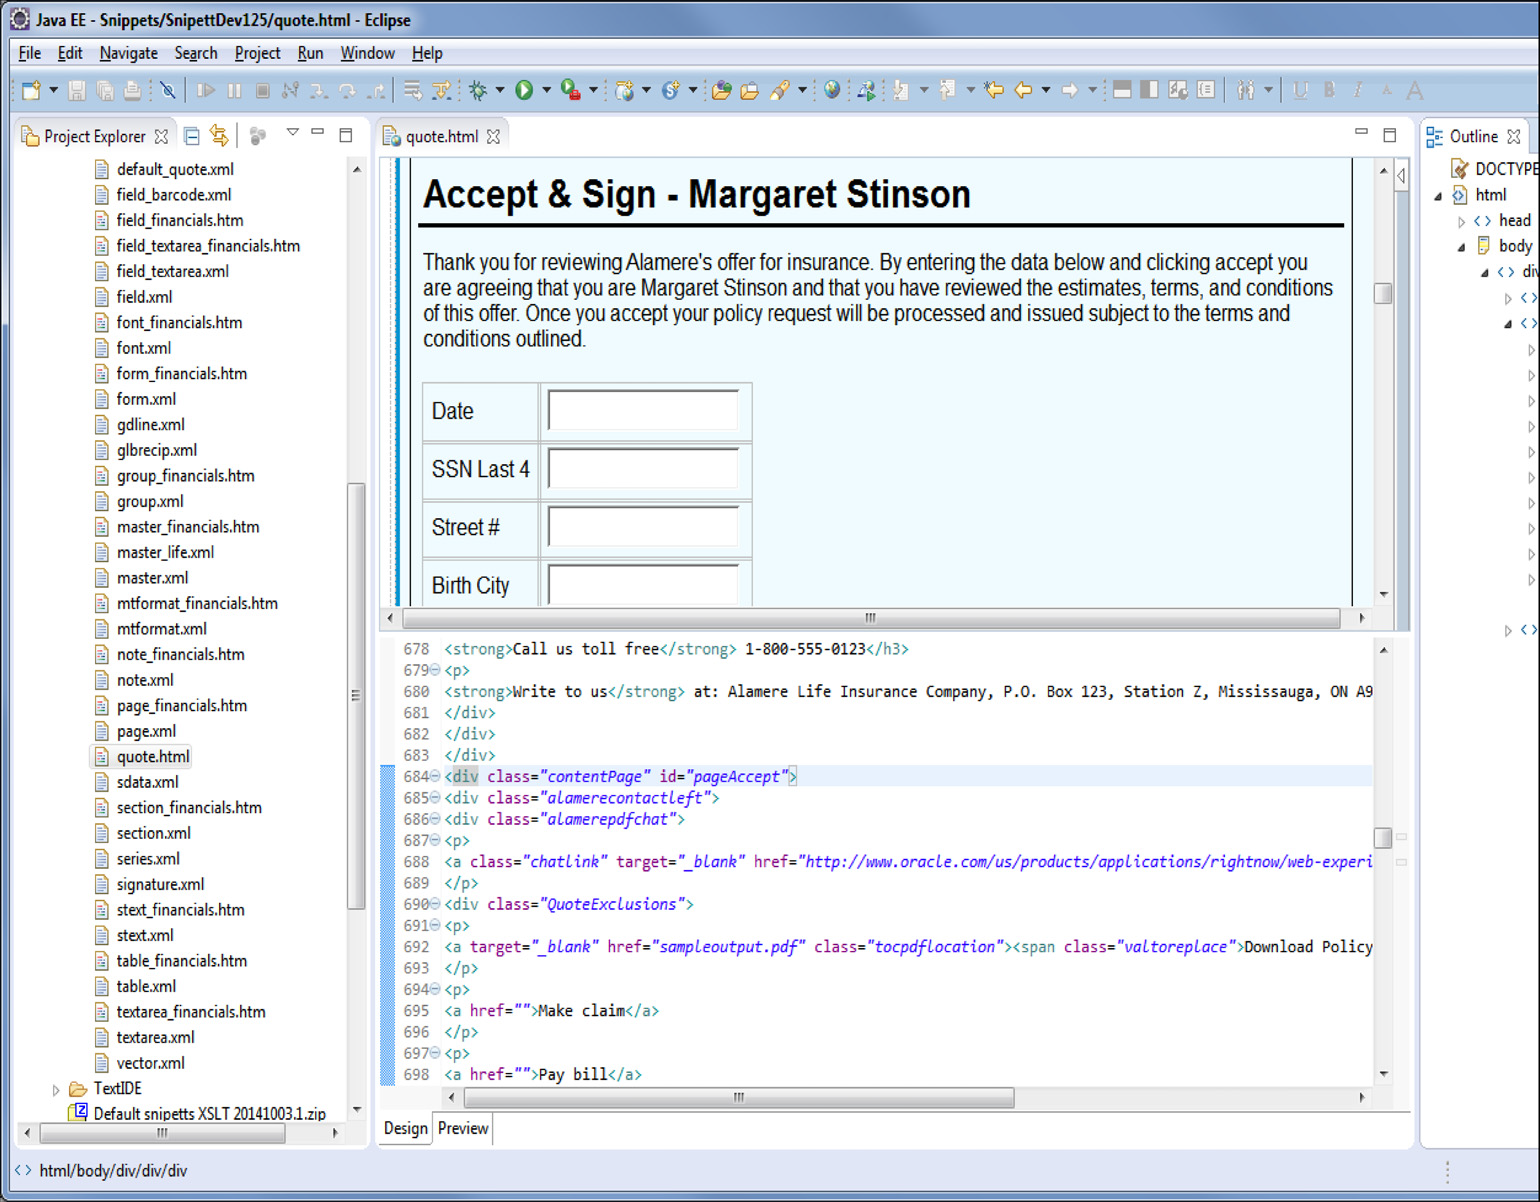Launch Debug mode with the bug icon
This screenshot has width=1540, height=1202.
pyautogui.click(x=478, y=90)
